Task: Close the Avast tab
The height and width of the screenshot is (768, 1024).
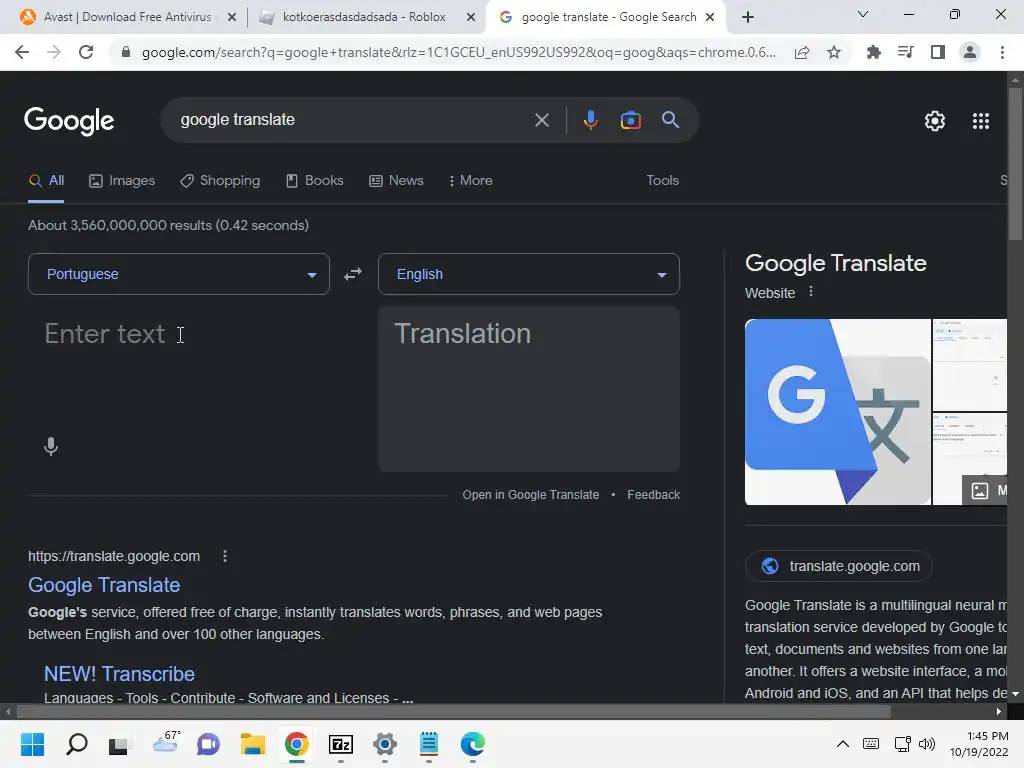Action: pyautogui.click(x=232, y=17)
